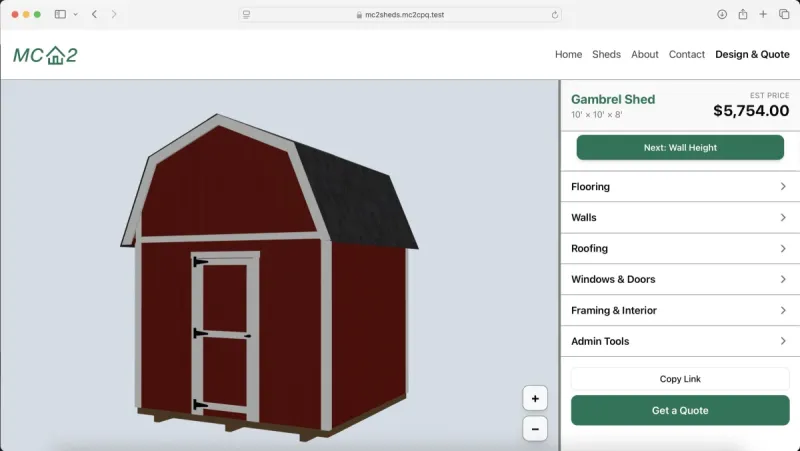Reload page with refresh icon
This screenshot has width=800, height=451.
click(555, 15)
